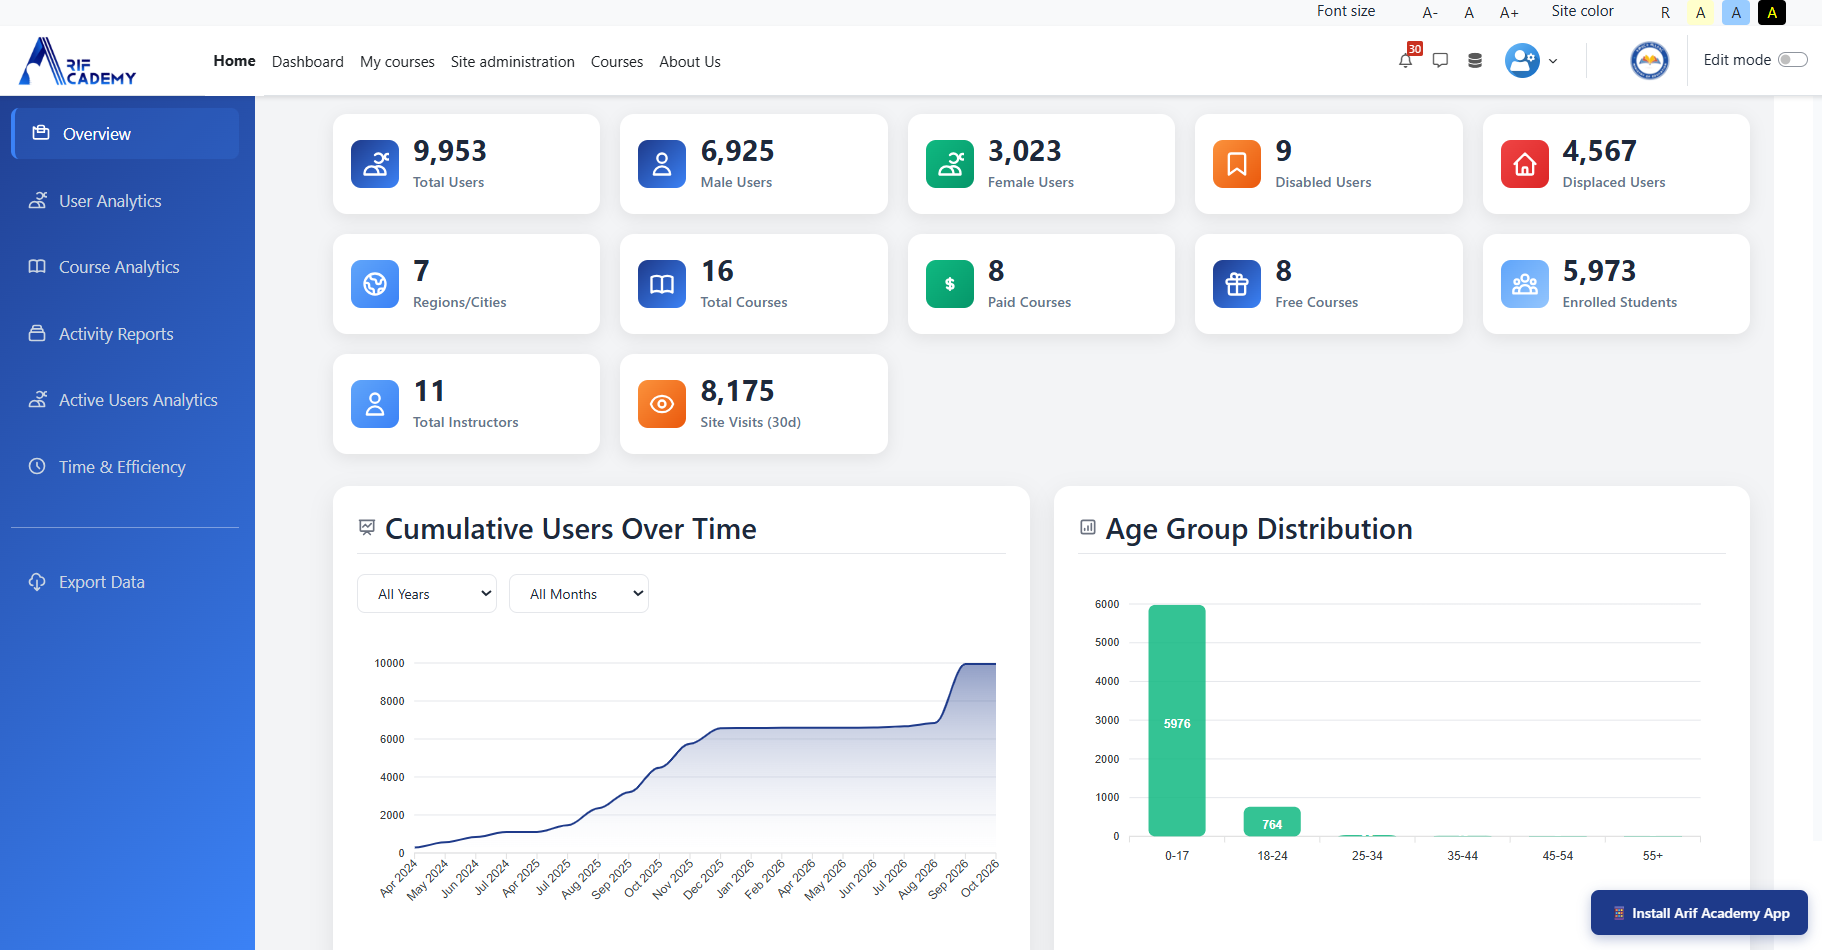1822x950 pixels.
Task: Select Overview in the sidebar
Action: (x=125, y=134)
